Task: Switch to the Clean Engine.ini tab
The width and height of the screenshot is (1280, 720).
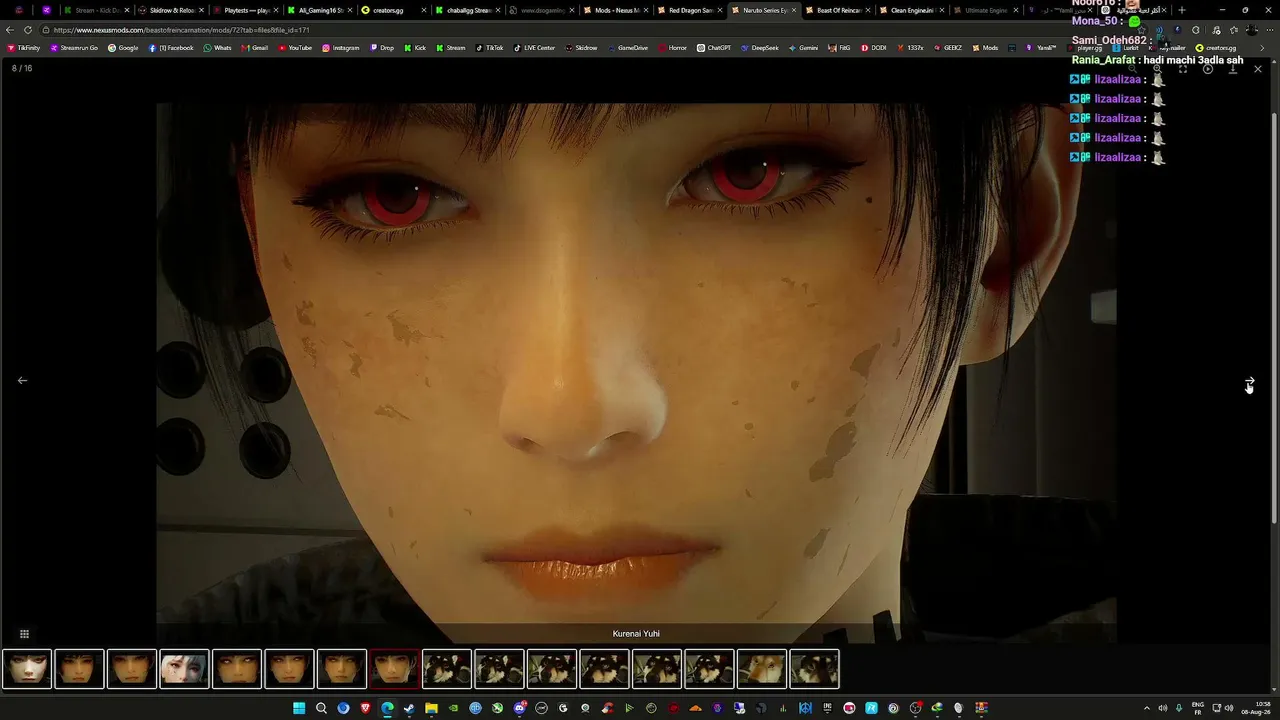Action: pos(911,10)
